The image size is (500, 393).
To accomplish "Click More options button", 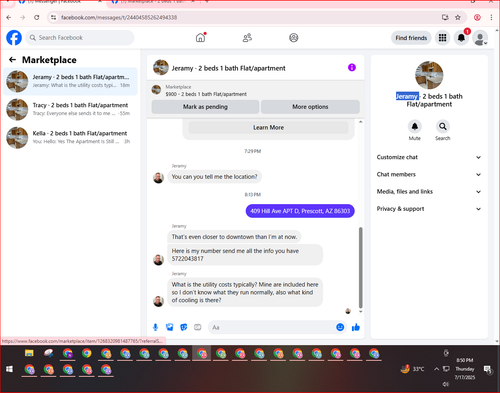I will [x=310, y=107].
